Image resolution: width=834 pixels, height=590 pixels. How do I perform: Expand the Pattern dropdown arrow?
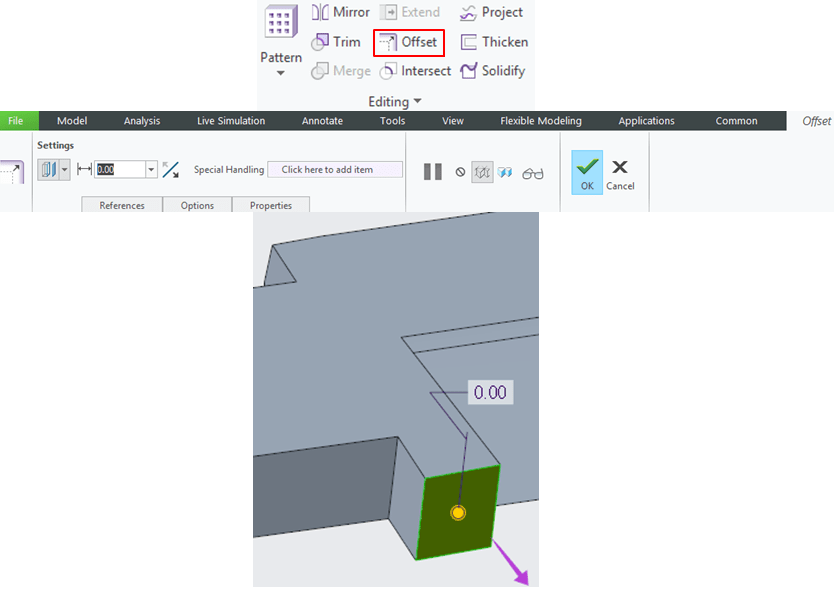(281, 73)
